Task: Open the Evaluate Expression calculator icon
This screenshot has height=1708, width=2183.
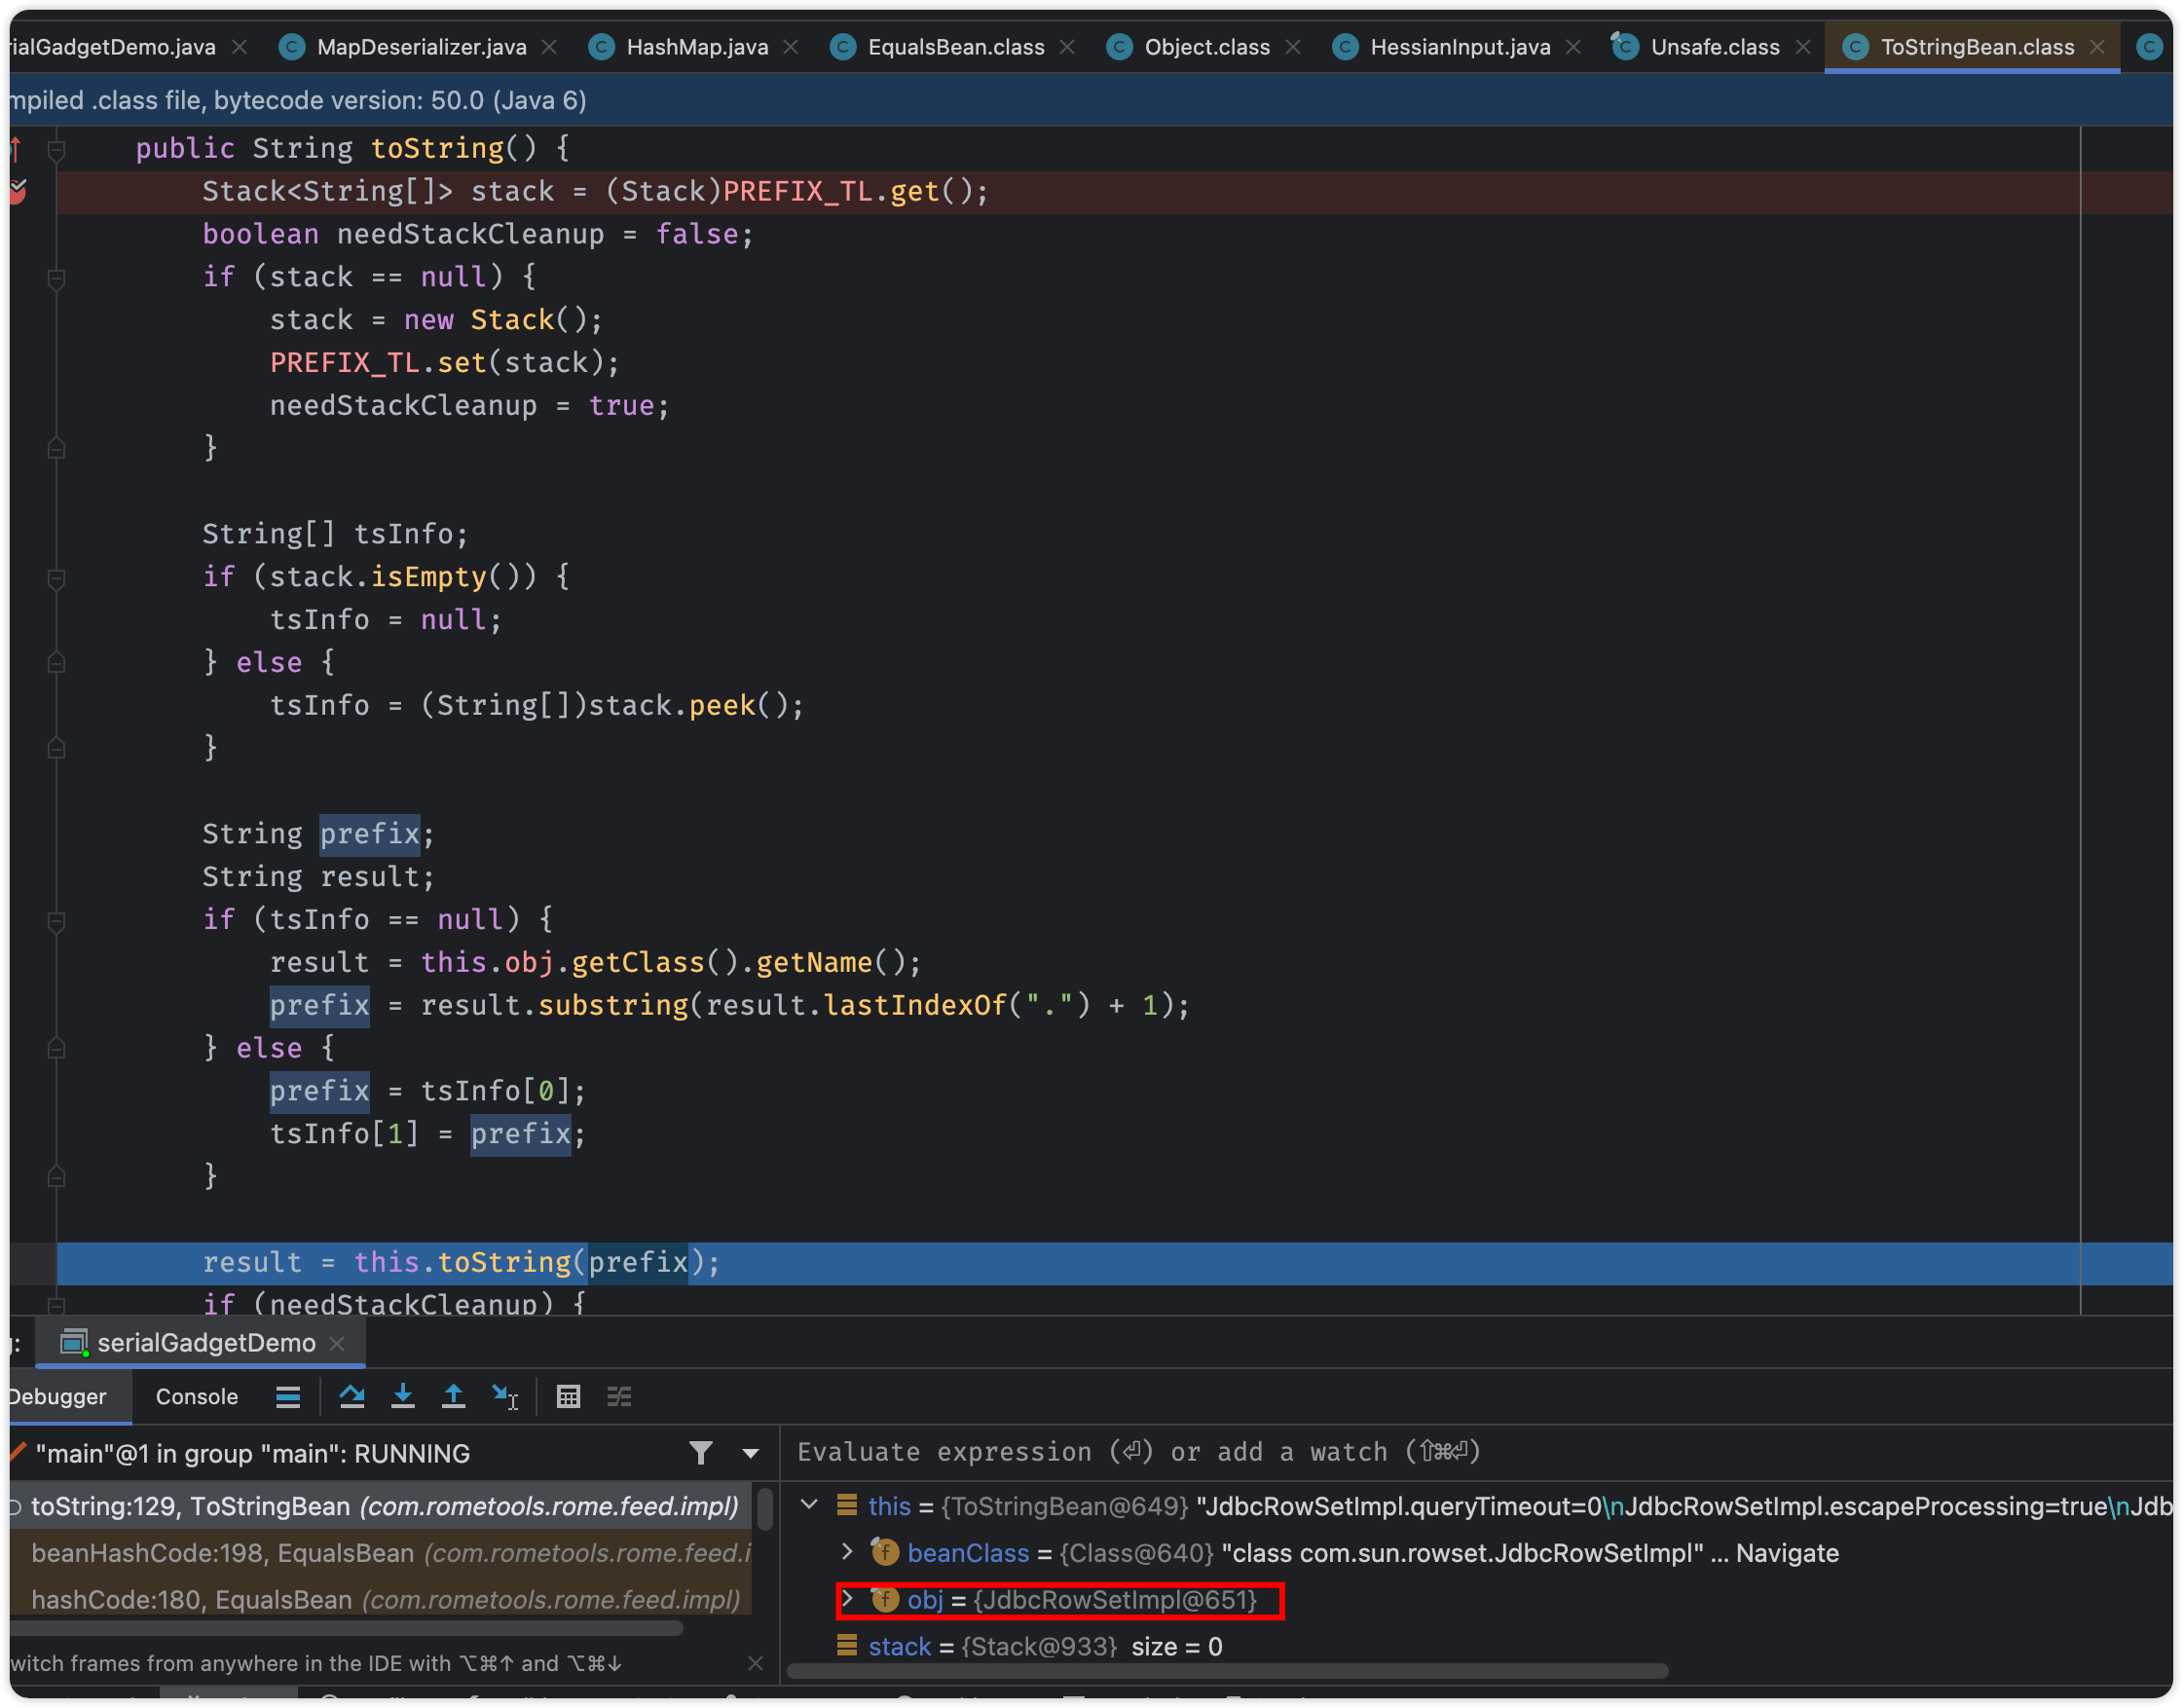Action: pyautogui.click(x=568, y=1397)
